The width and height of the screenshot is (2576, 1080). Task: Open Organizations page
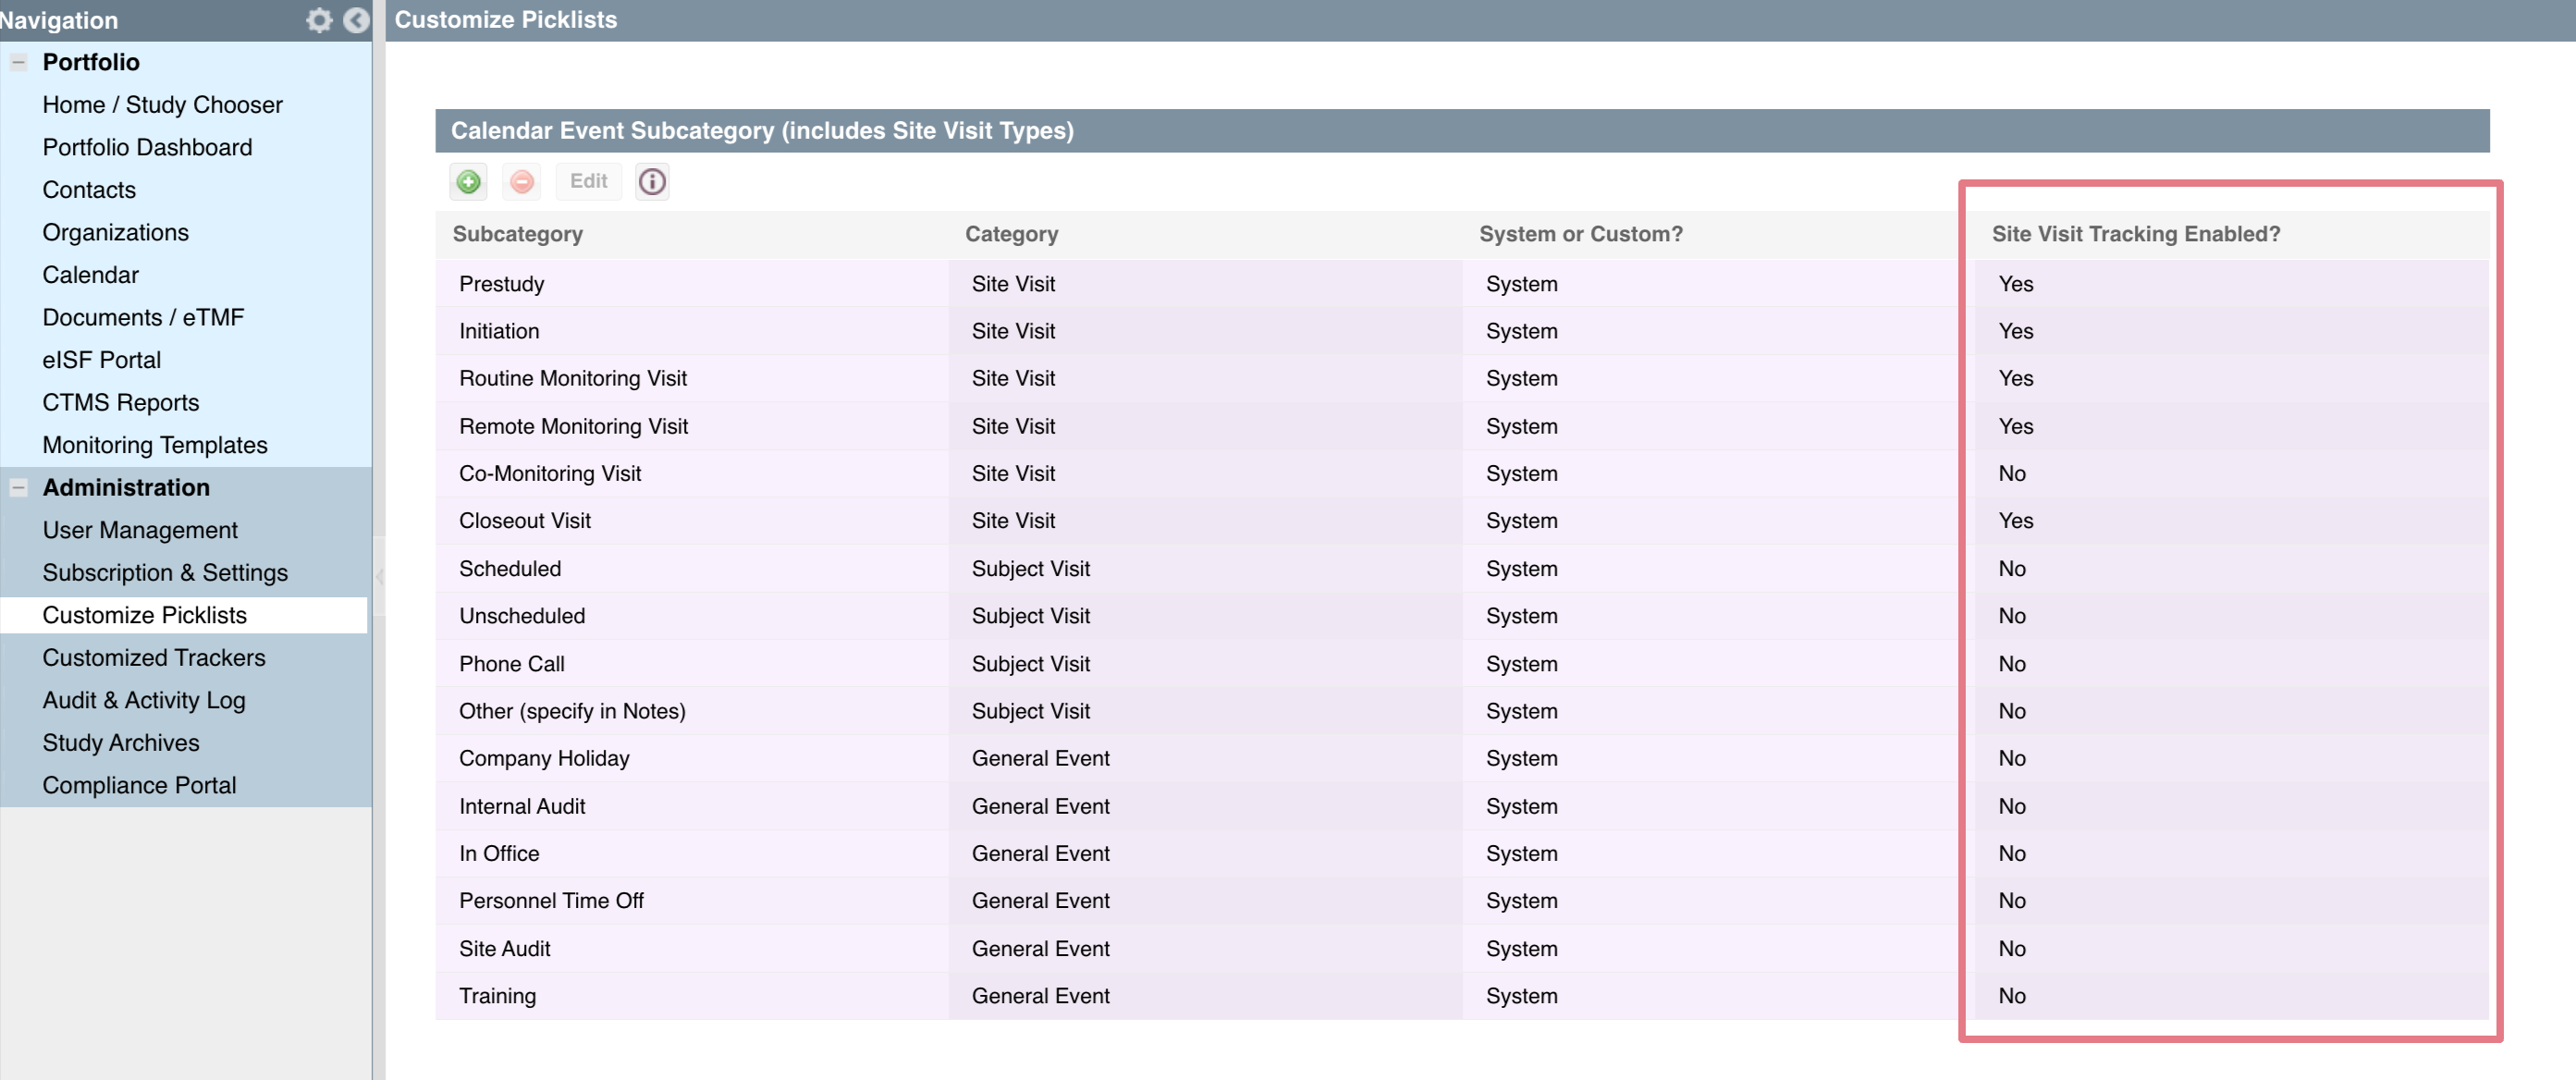(115, 232)
